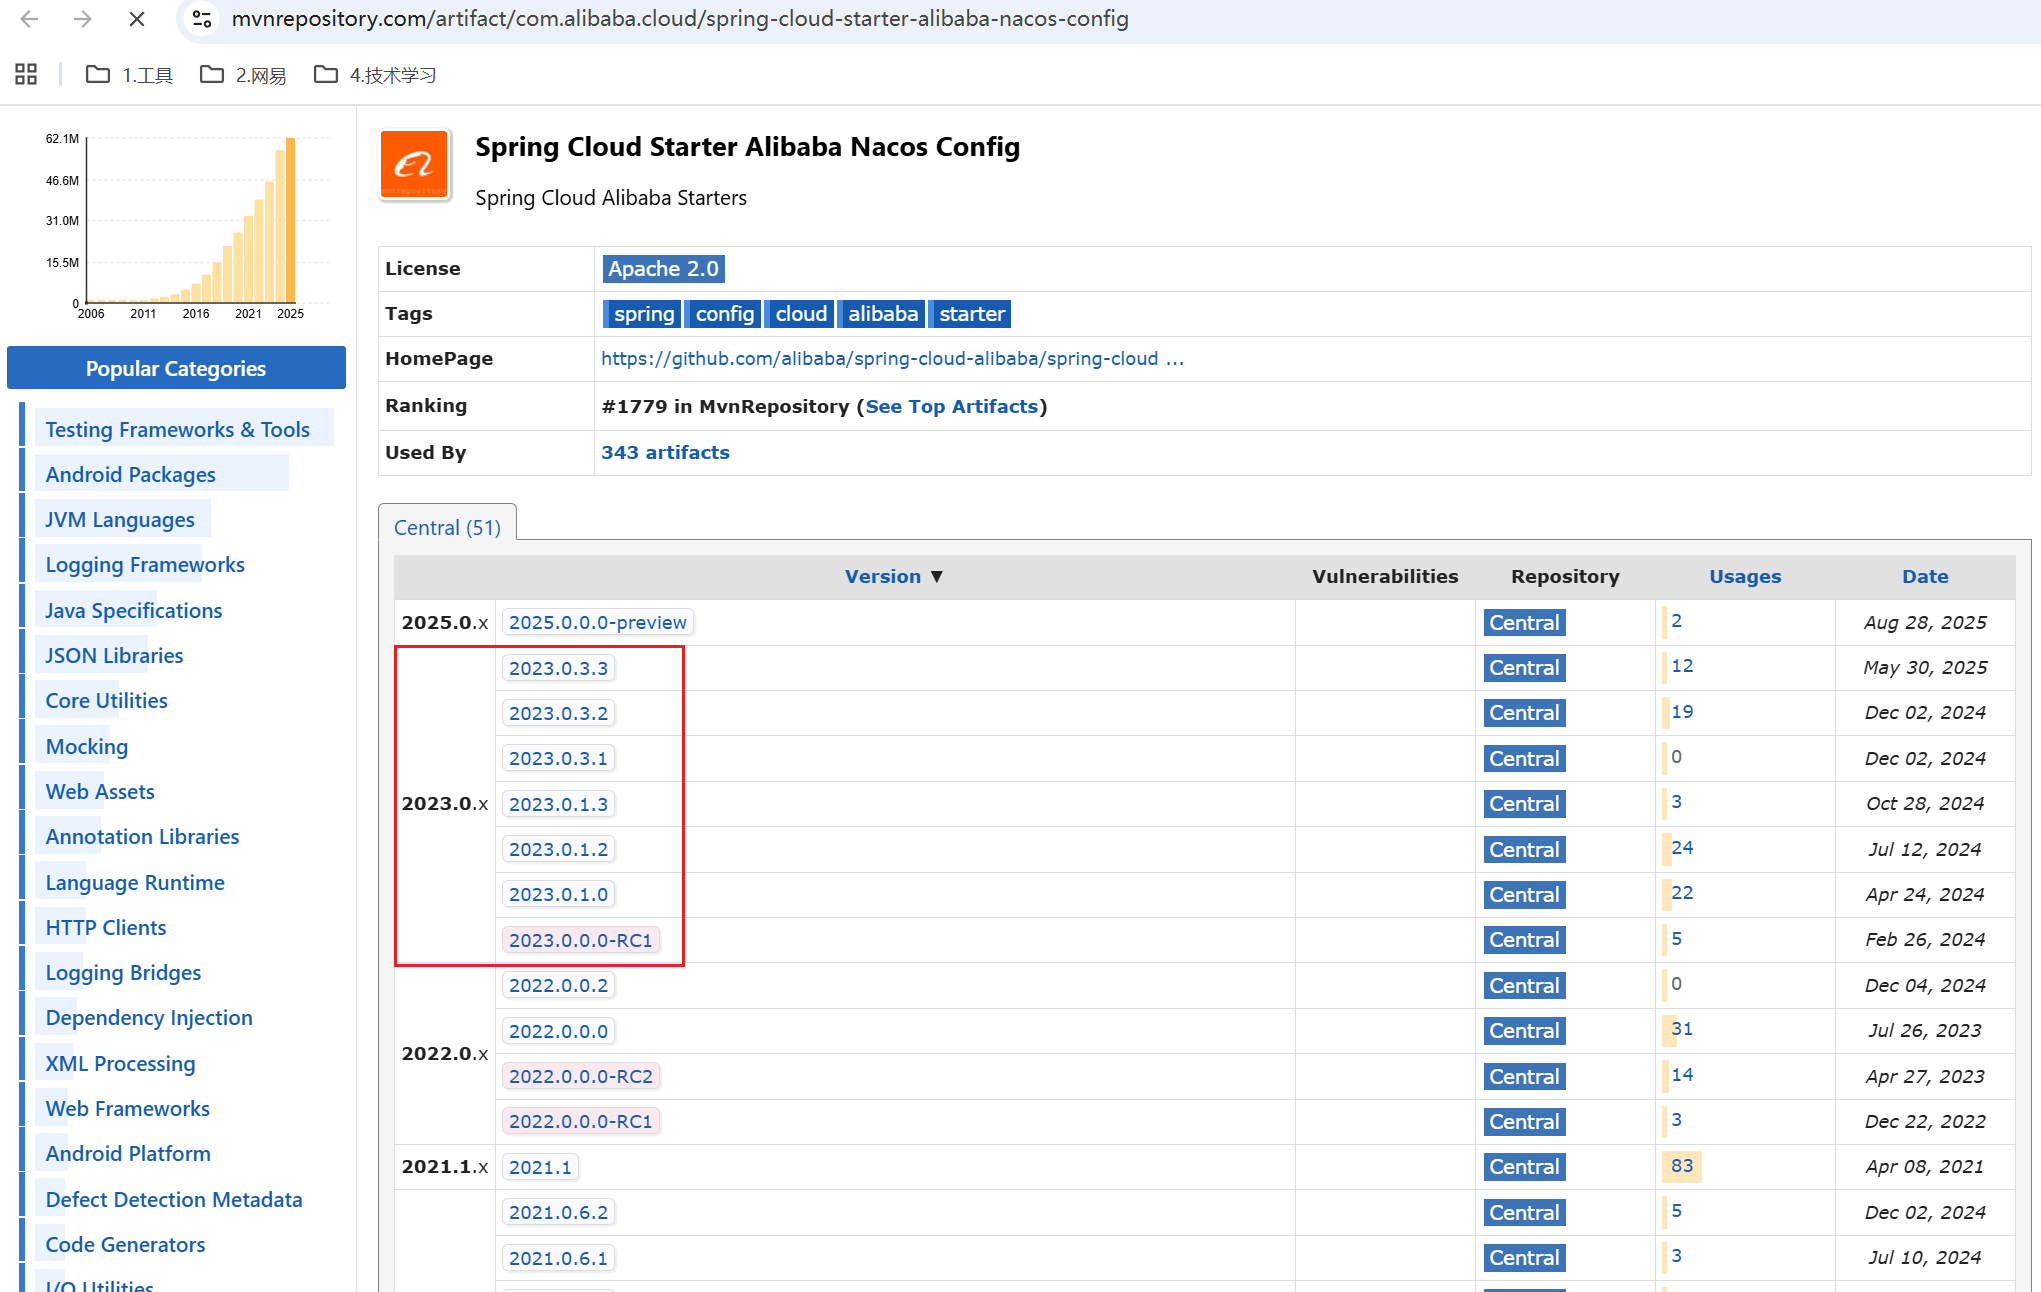Open the apps grid bookmark icon
This screenshot has width=2041, height=1292.
point(26,75)
